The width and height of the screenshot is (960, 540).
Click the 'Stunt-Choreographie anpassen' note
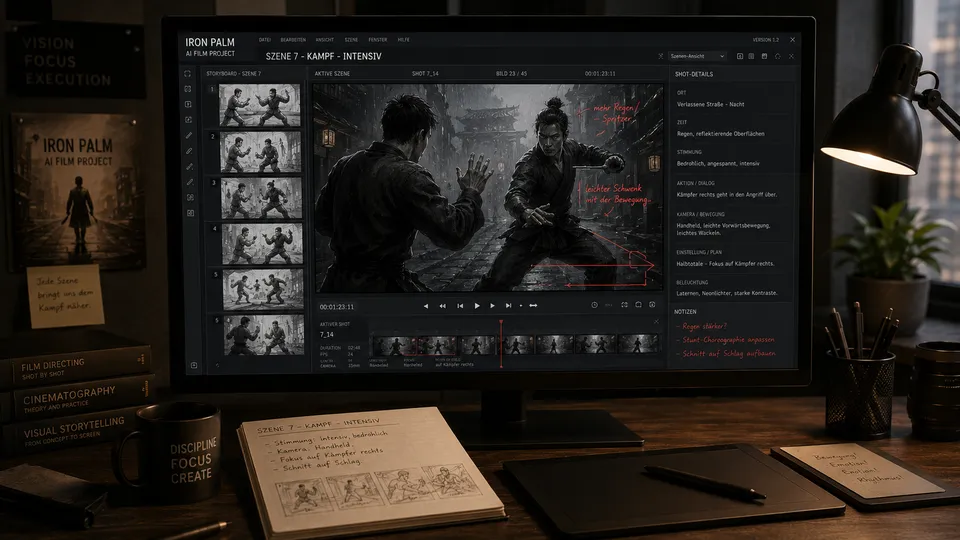[x=728, y=340]
